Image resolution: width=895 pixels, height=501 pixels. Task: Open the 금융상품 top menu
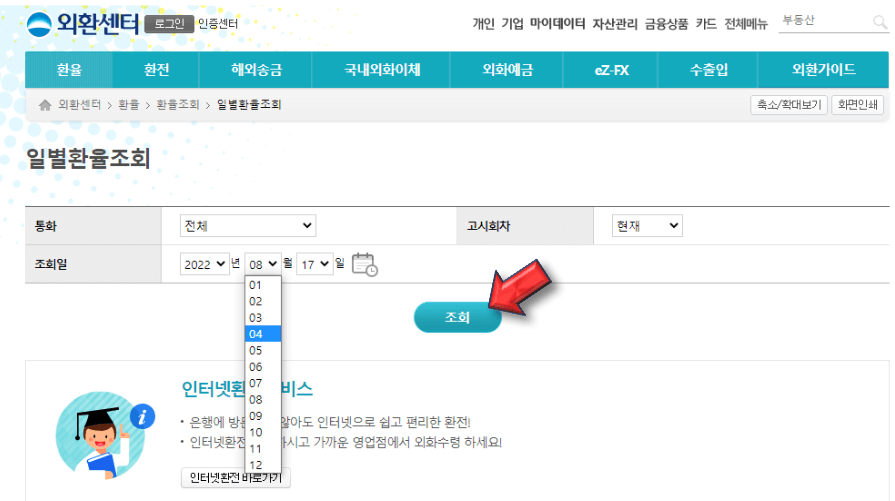click(666, 23)
